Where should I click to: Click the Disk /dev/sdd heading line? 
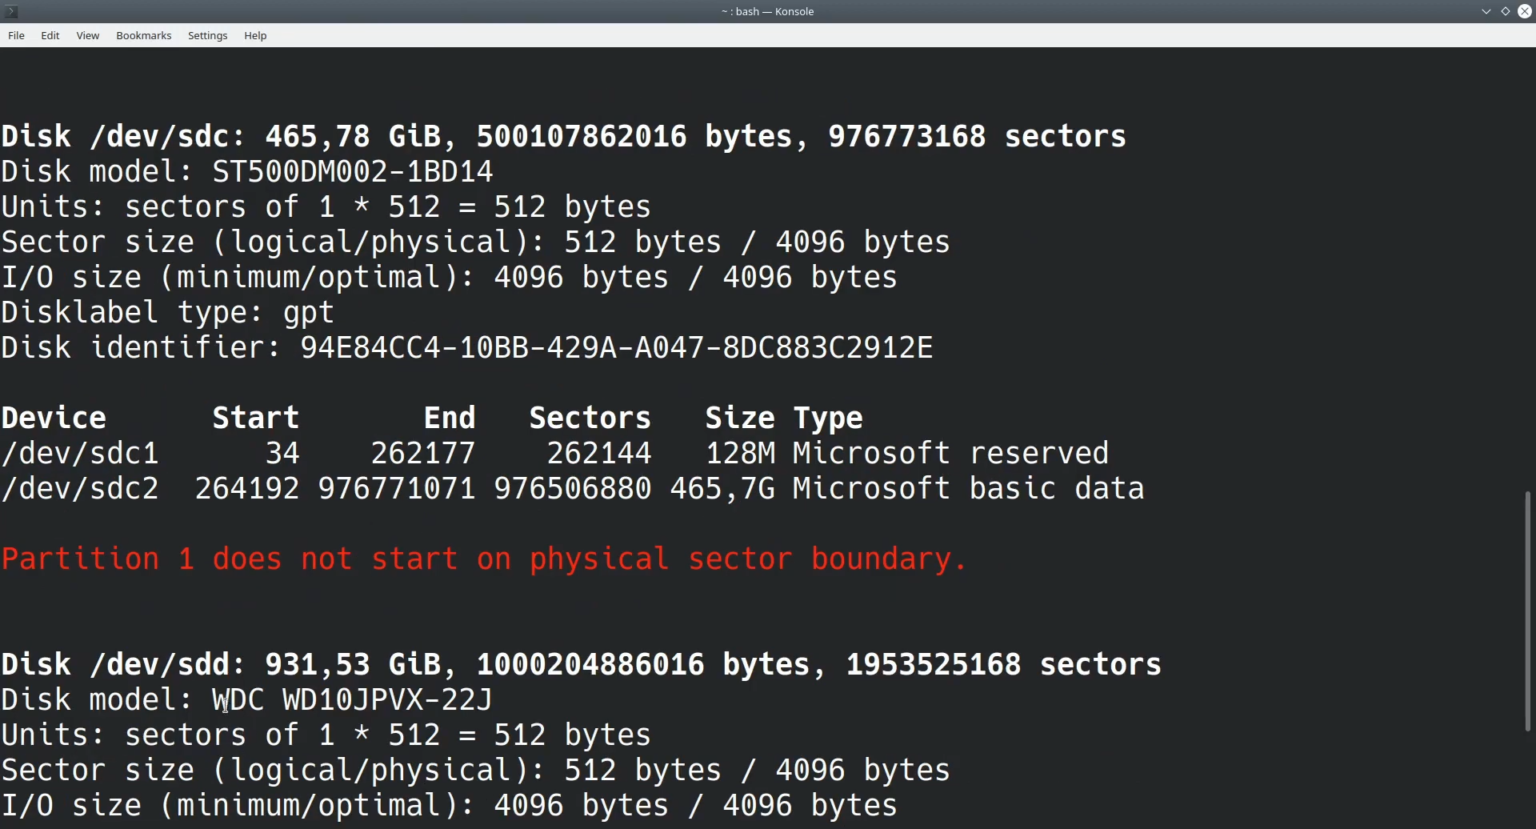(580, 663)
